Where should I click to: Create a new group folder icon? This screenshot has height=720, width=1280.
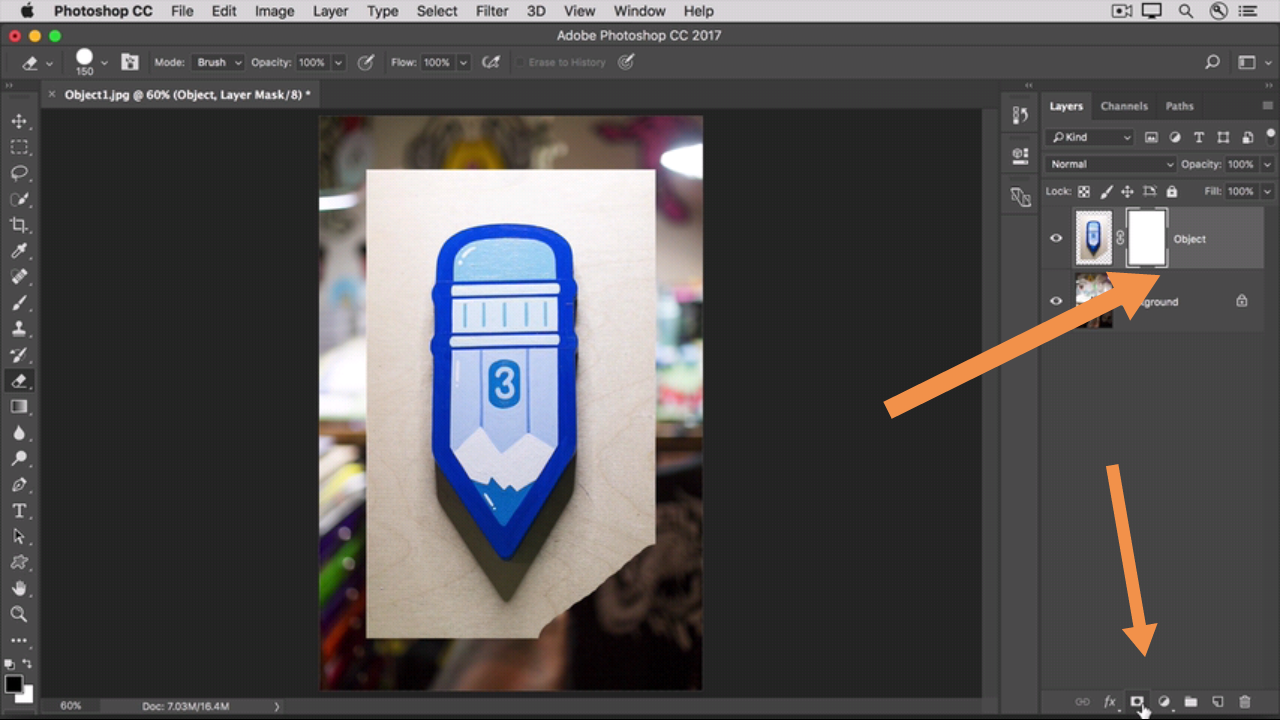click(1191, 702)
